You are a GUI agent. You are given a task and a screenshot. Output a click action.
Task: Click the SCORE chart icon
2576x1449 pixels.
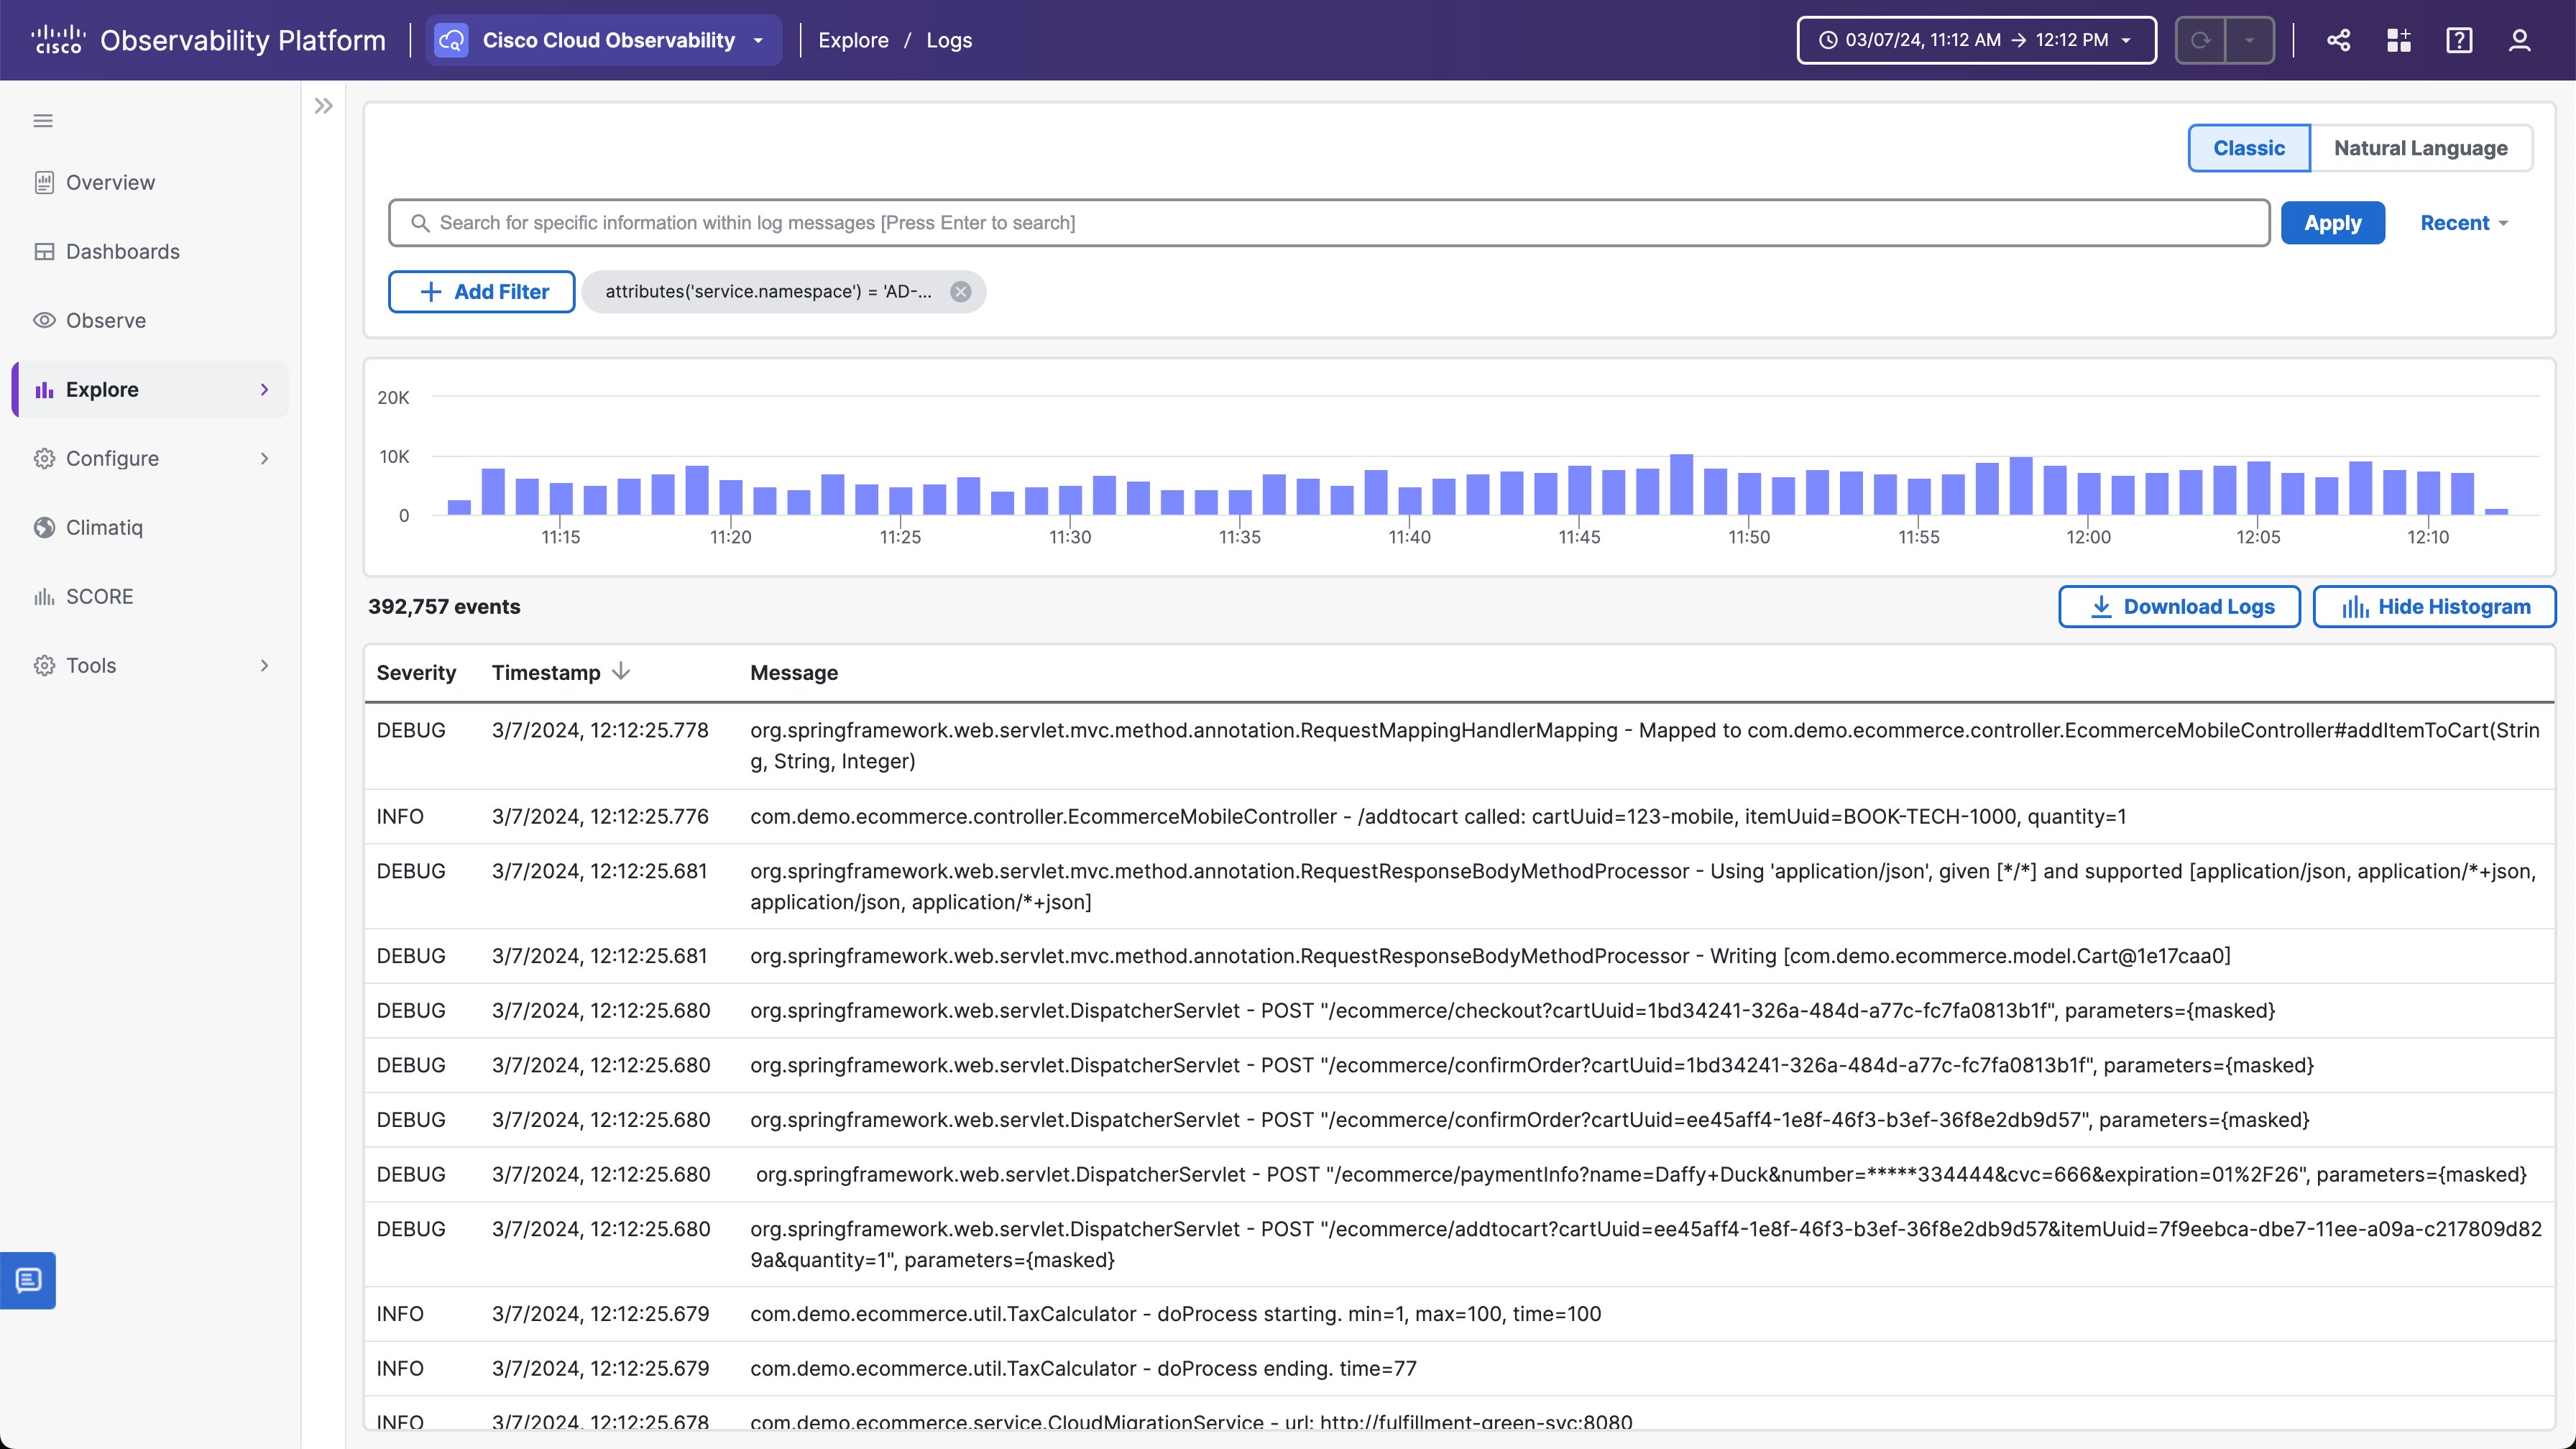point(44,597)
